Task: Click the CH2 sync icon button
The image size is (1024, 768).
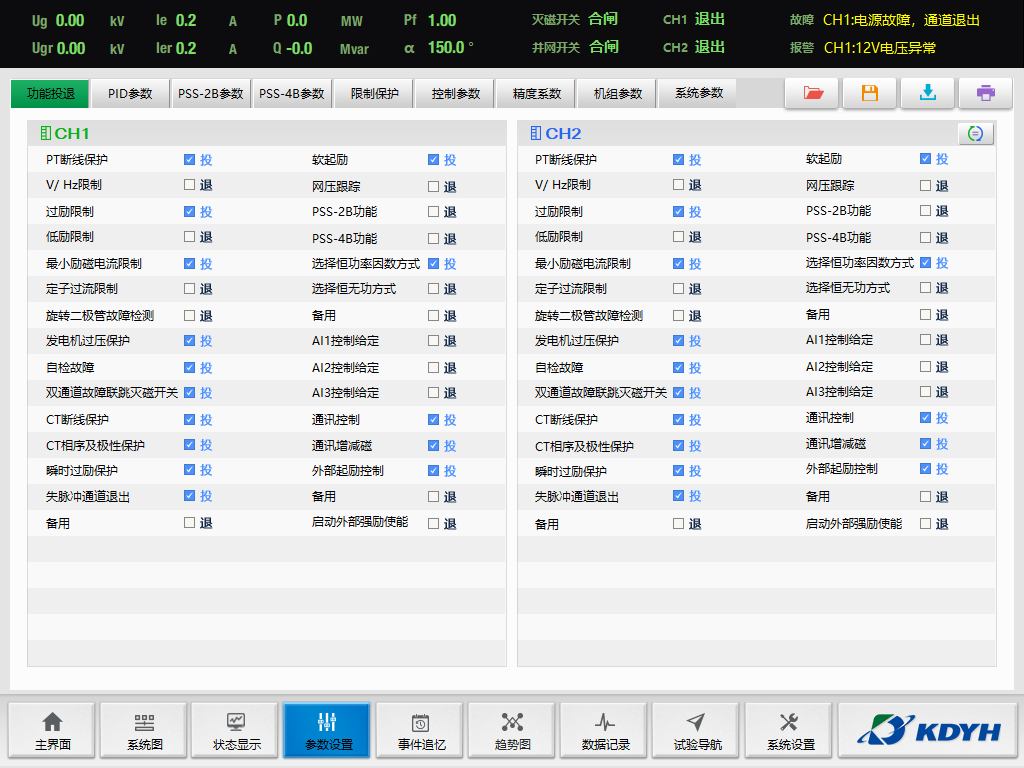Action: pyautogui.click(x=975, y=133)
